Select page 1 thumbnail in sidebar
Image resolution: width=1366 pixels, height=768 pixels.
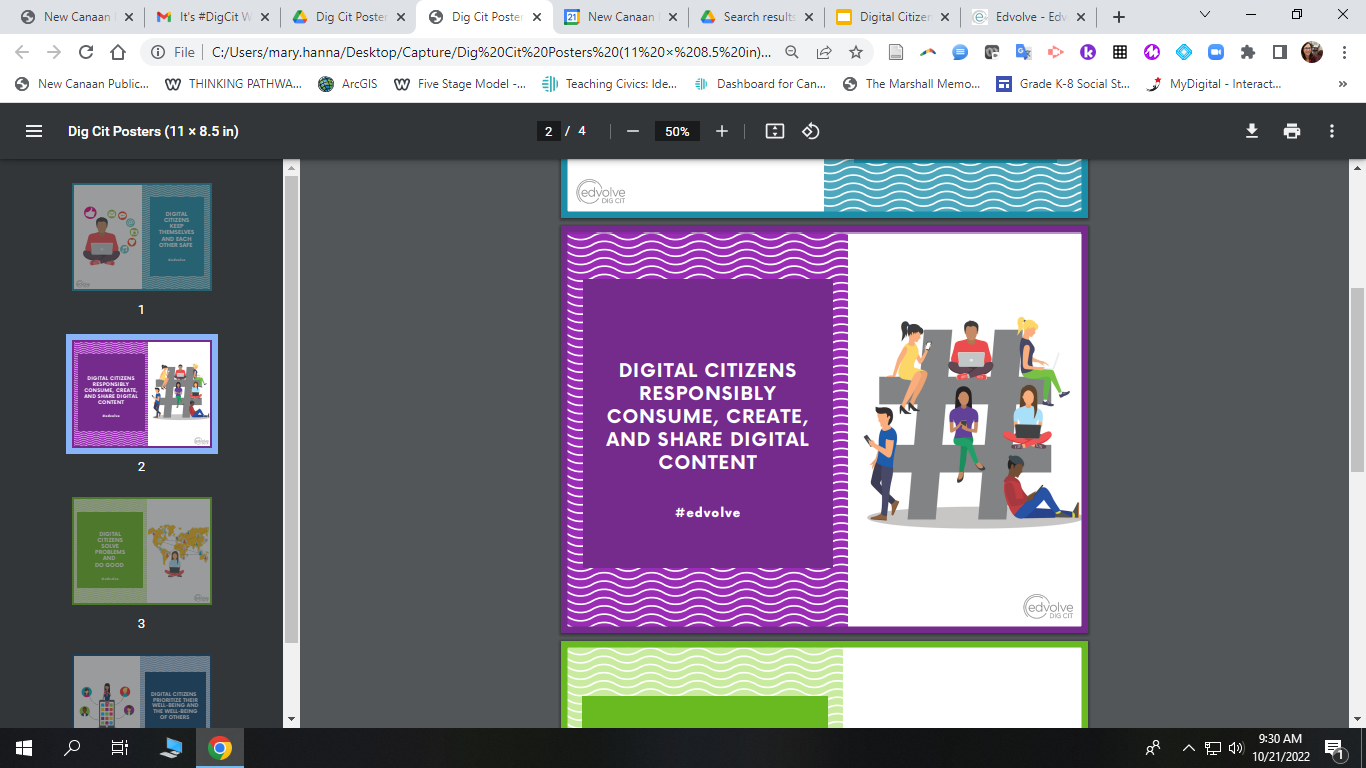point(141,237)
